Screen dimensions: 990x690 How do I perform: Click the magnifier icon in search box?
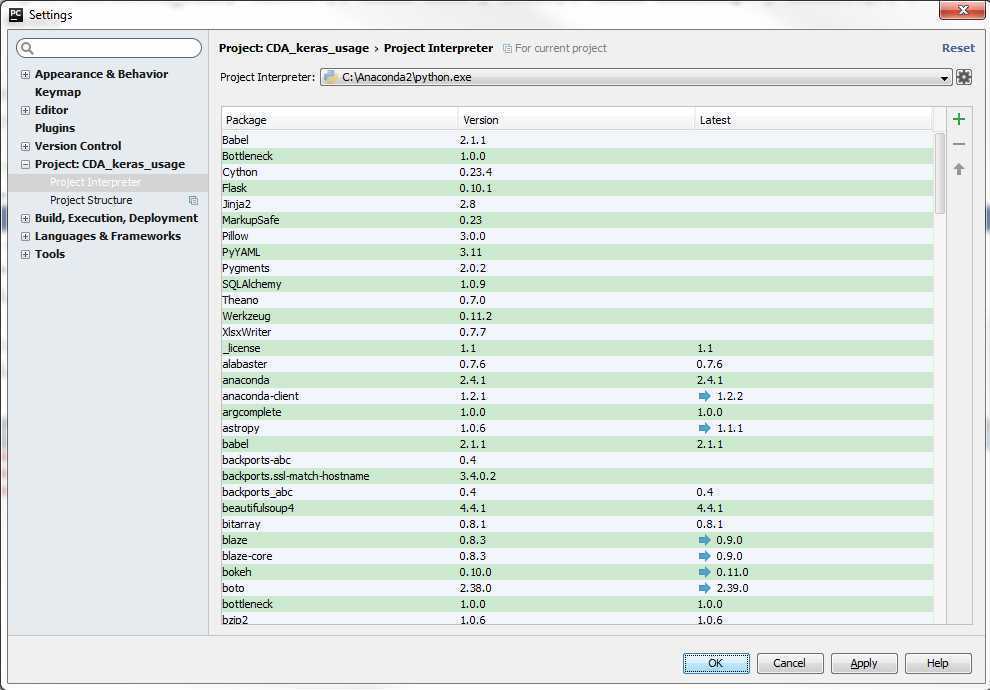pyautogui.click(x=28, y=48)
